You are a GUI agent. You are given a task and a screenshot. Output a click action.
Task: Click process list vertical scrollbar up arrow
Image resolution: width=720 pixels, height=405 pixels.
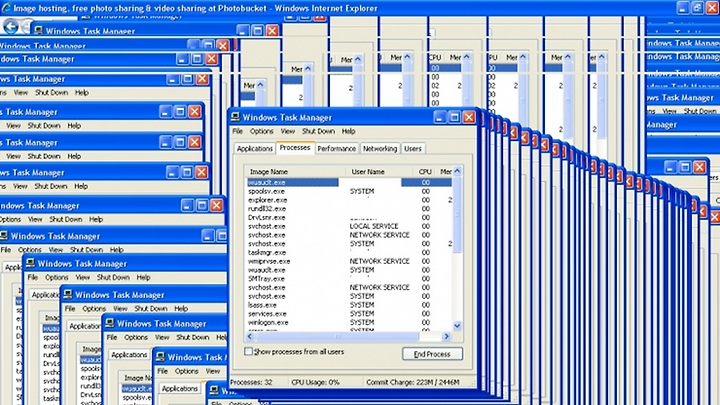pyautogui.click(x=457, y=171)
